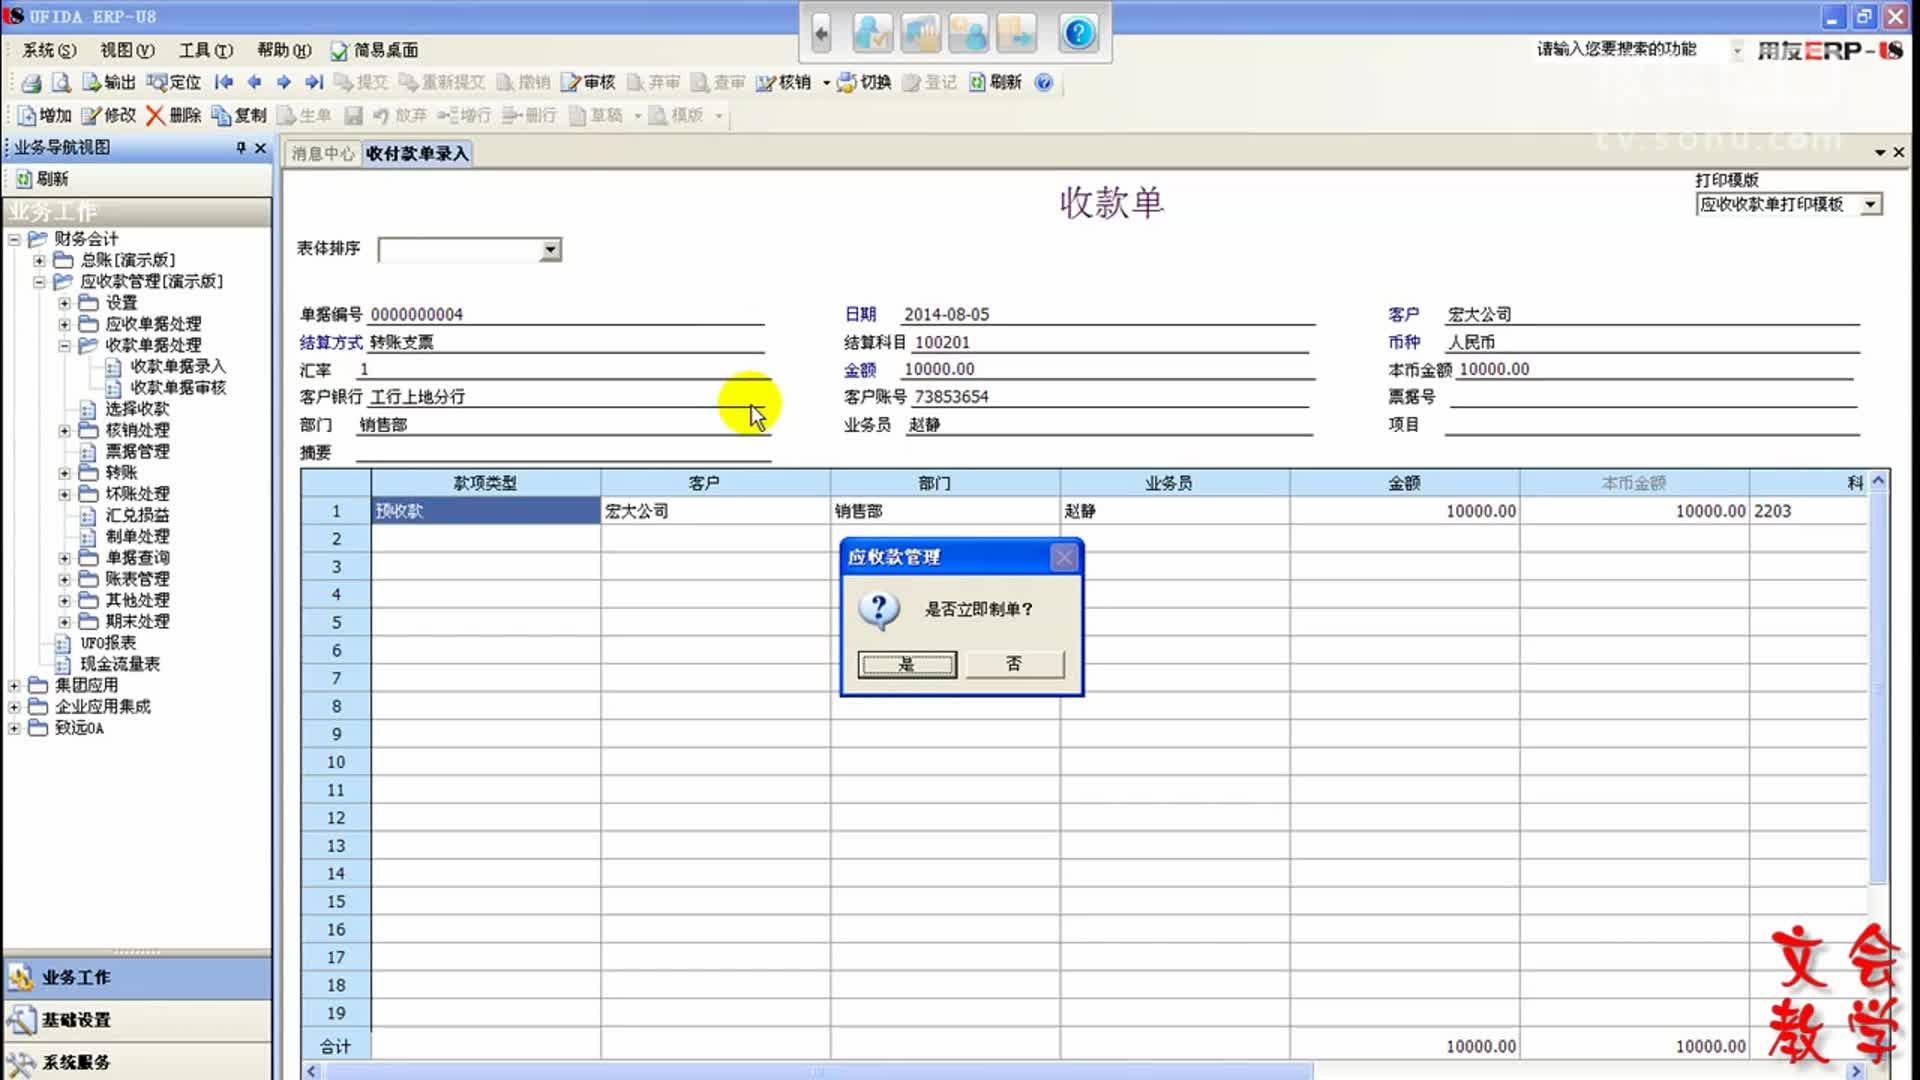This screenshot has height=1080, width=1920.
Task: Click 是 in the dialog
Action: [906, 664]
